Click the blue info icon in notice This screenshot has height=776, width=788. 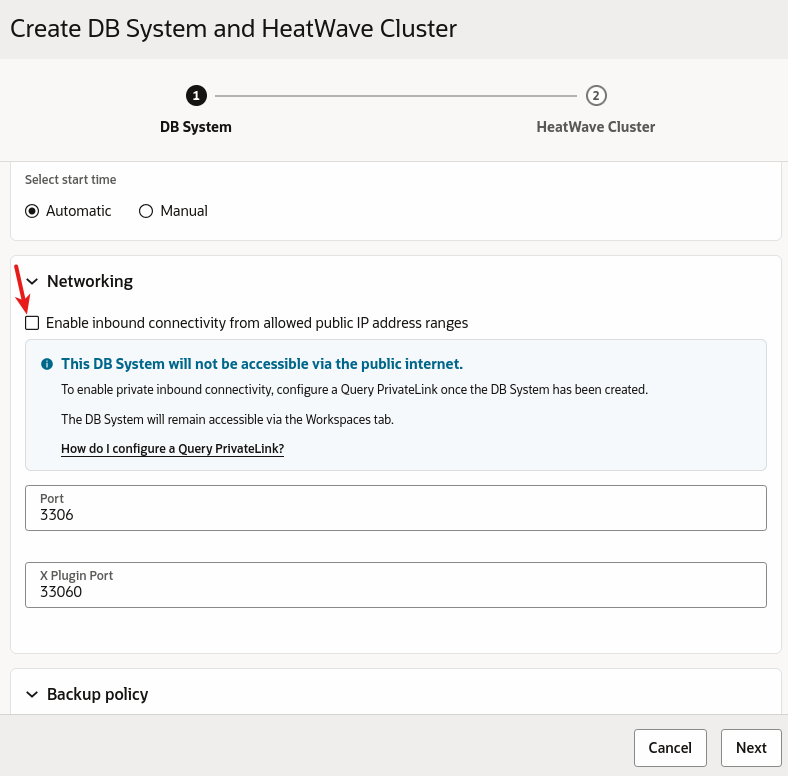tap(47, 364)
